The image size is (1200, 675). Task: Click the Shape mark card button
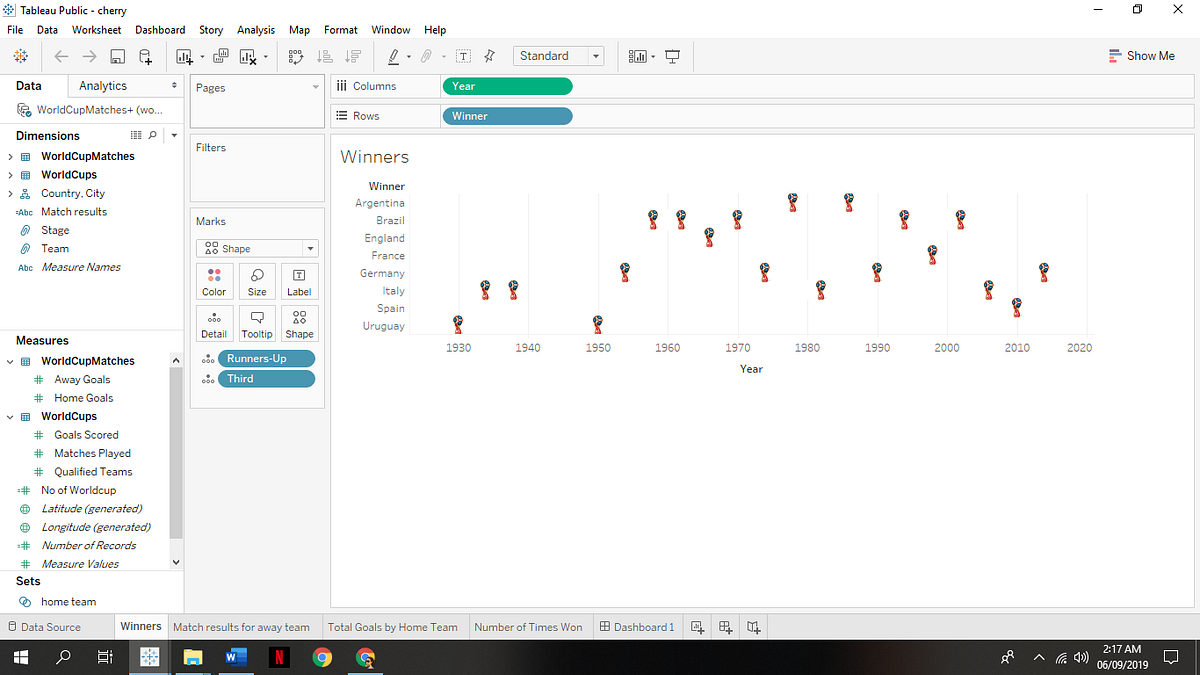pos(299,323)
